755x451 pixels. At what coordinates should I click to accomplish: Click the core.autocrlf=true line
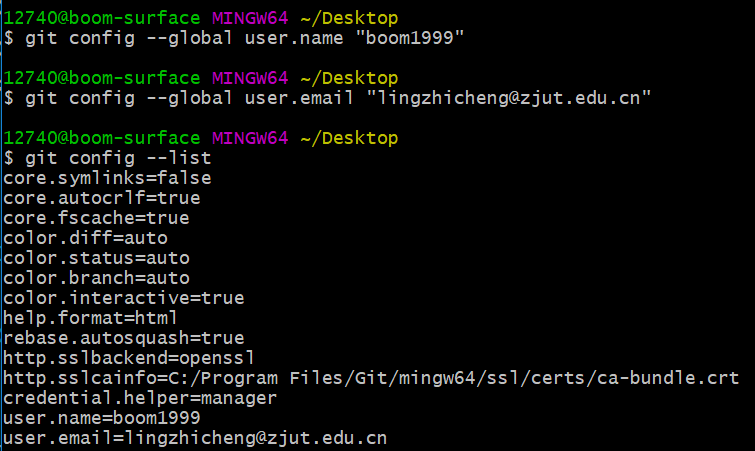(102, 198)
